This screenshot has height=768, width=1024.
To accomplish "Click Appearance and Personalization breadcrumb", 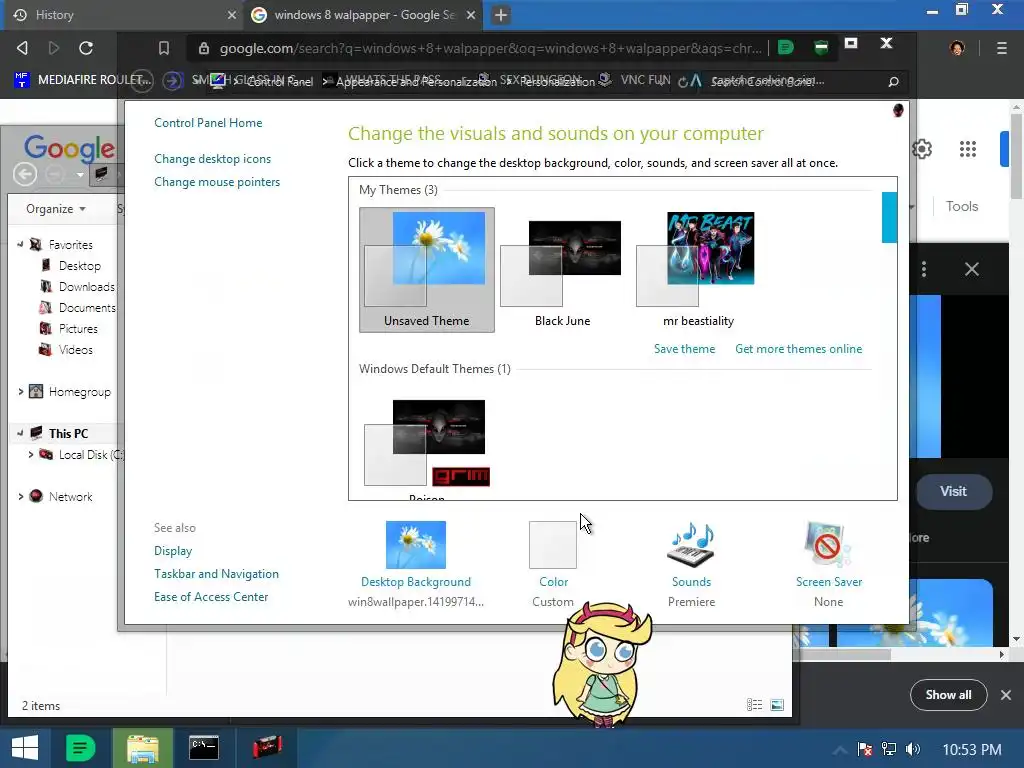I will point(416,82).
